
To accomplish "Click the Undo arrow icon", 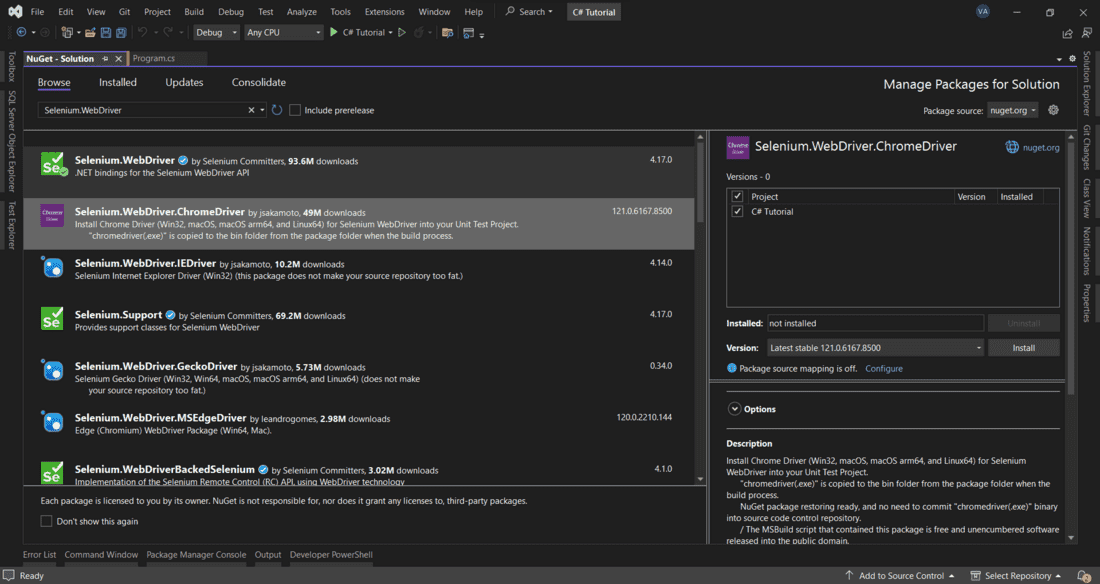I will (x=142, y=32).
